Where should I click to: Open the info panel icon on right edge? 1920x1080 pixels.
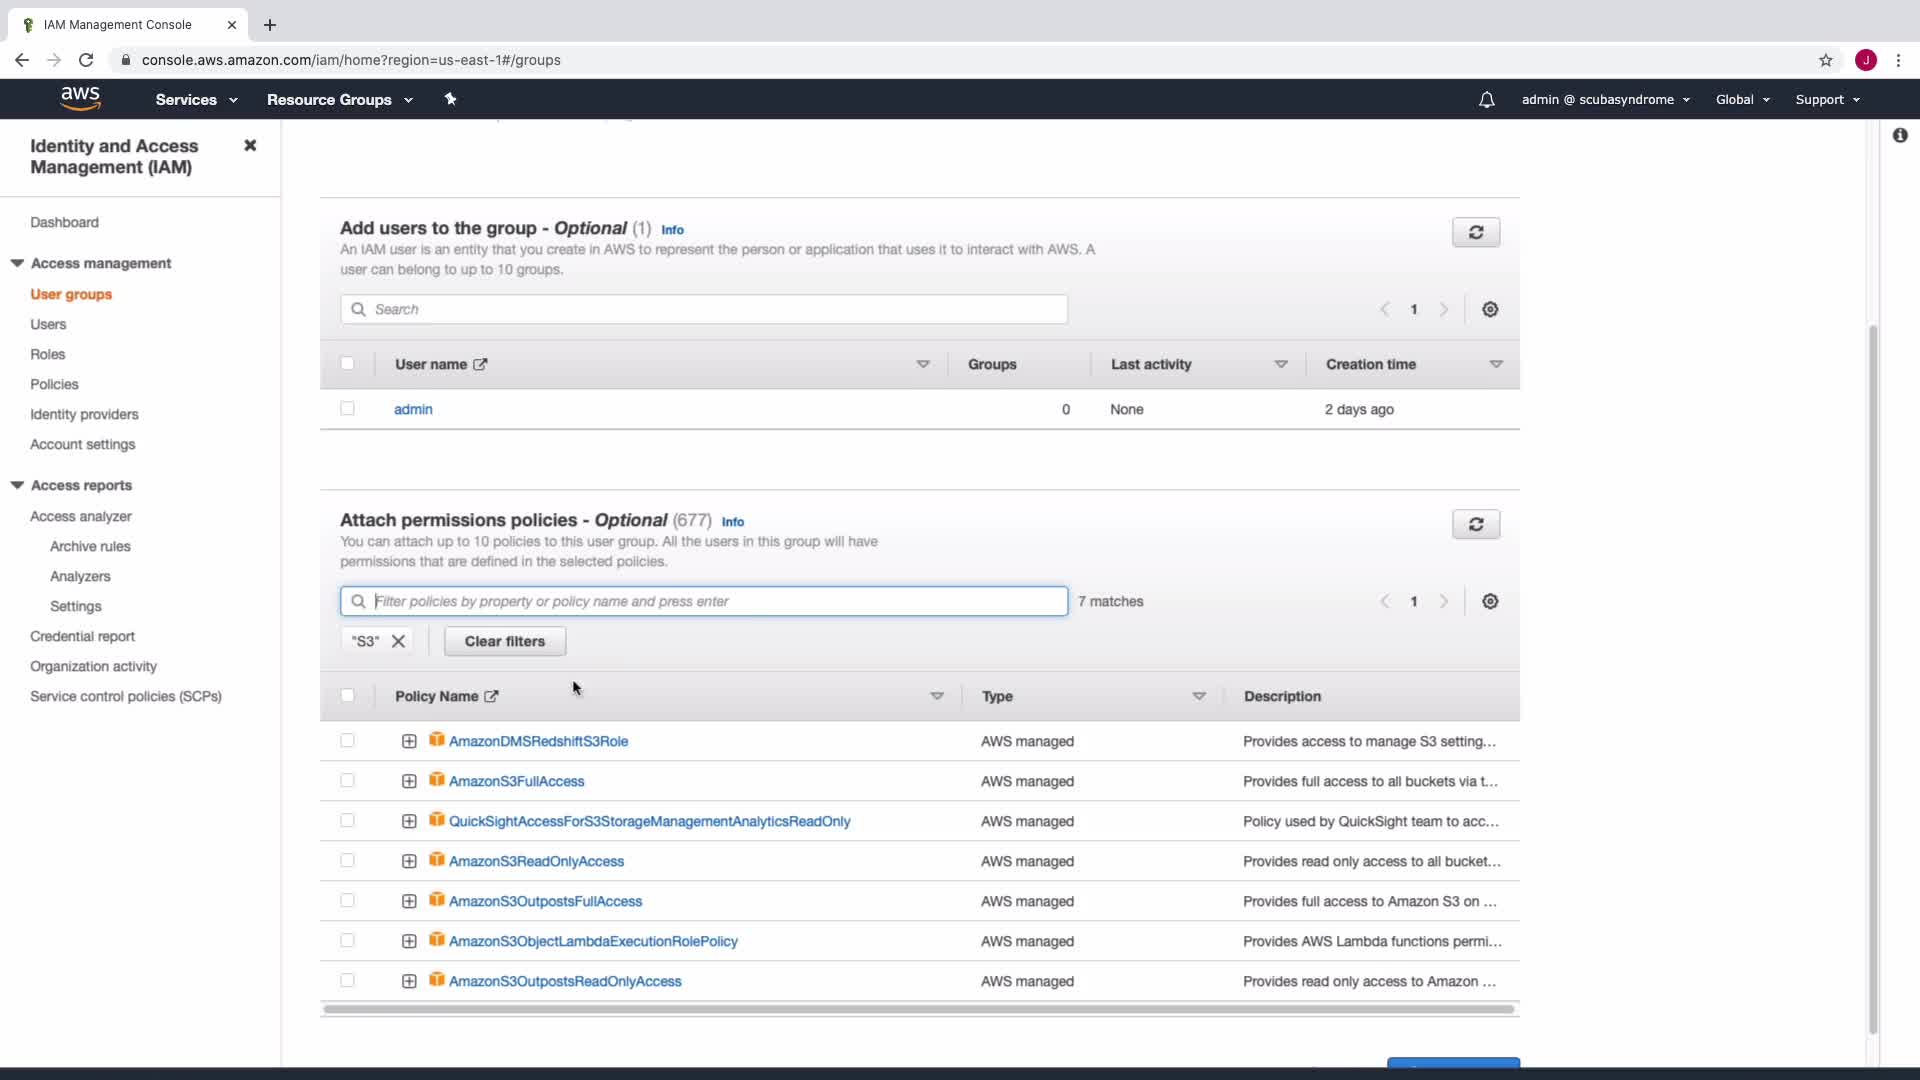coord(1900,135)
